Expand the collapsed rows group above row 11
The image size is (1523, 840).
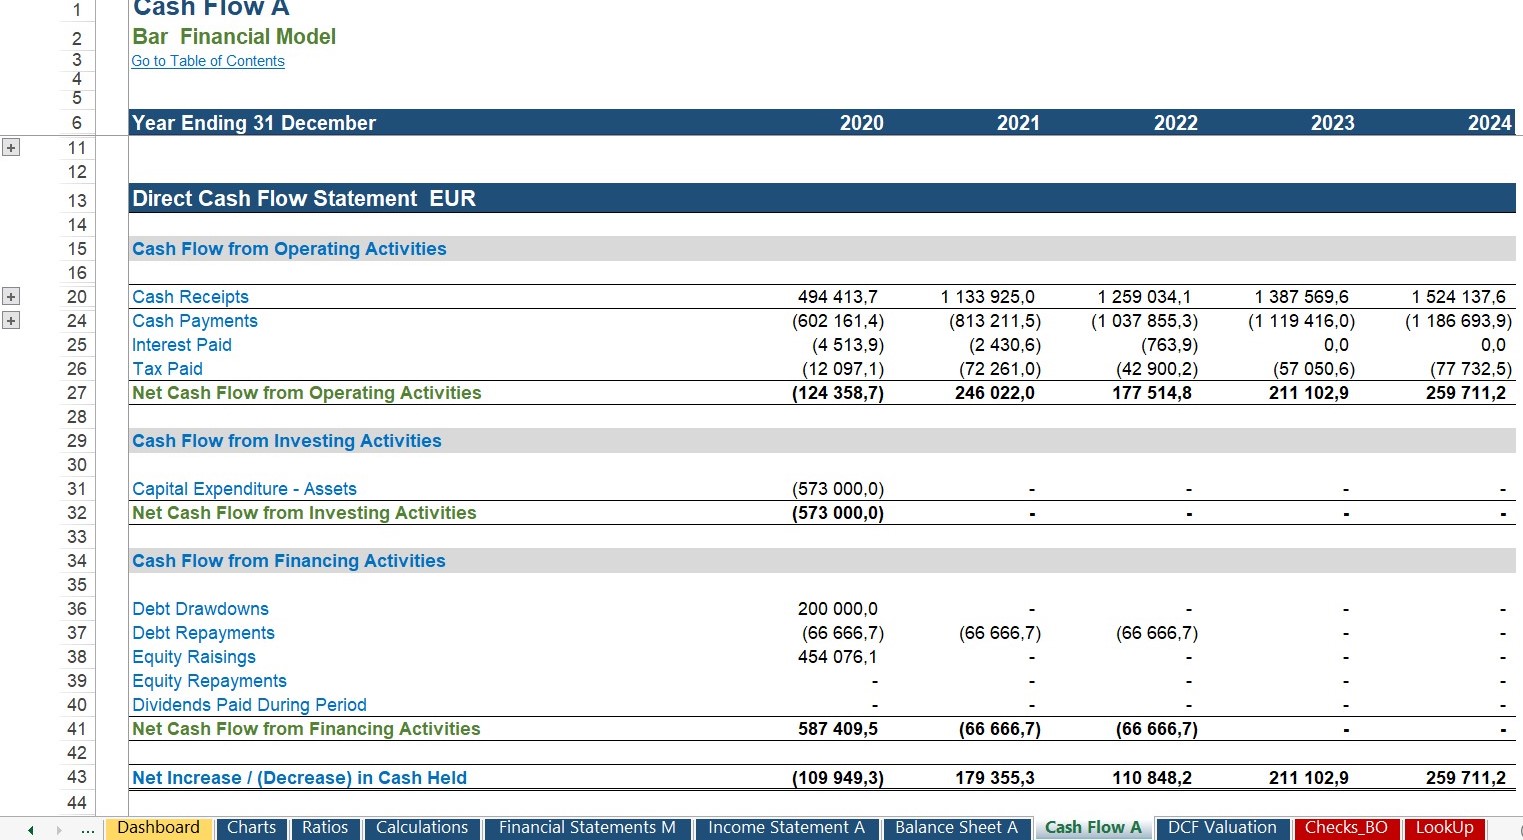coord(11,148)
